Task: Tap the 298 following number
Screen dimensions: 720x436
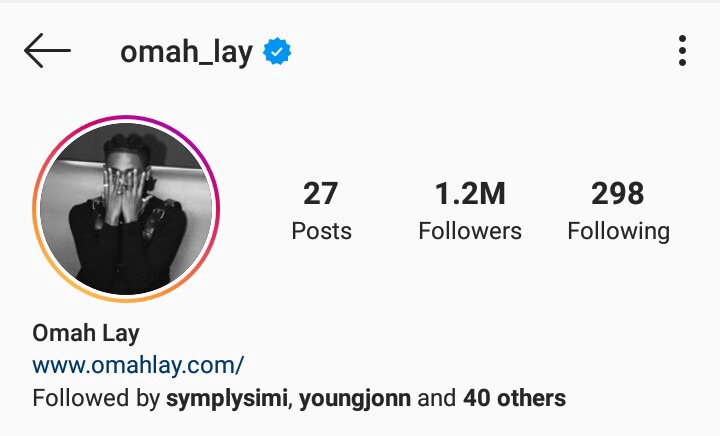Action: click(618, 193)
